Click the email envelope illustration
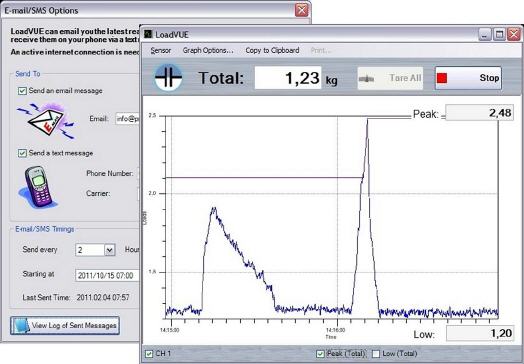Image resolution: width=524 pixels, height=364 pixels. coord(46,121)
